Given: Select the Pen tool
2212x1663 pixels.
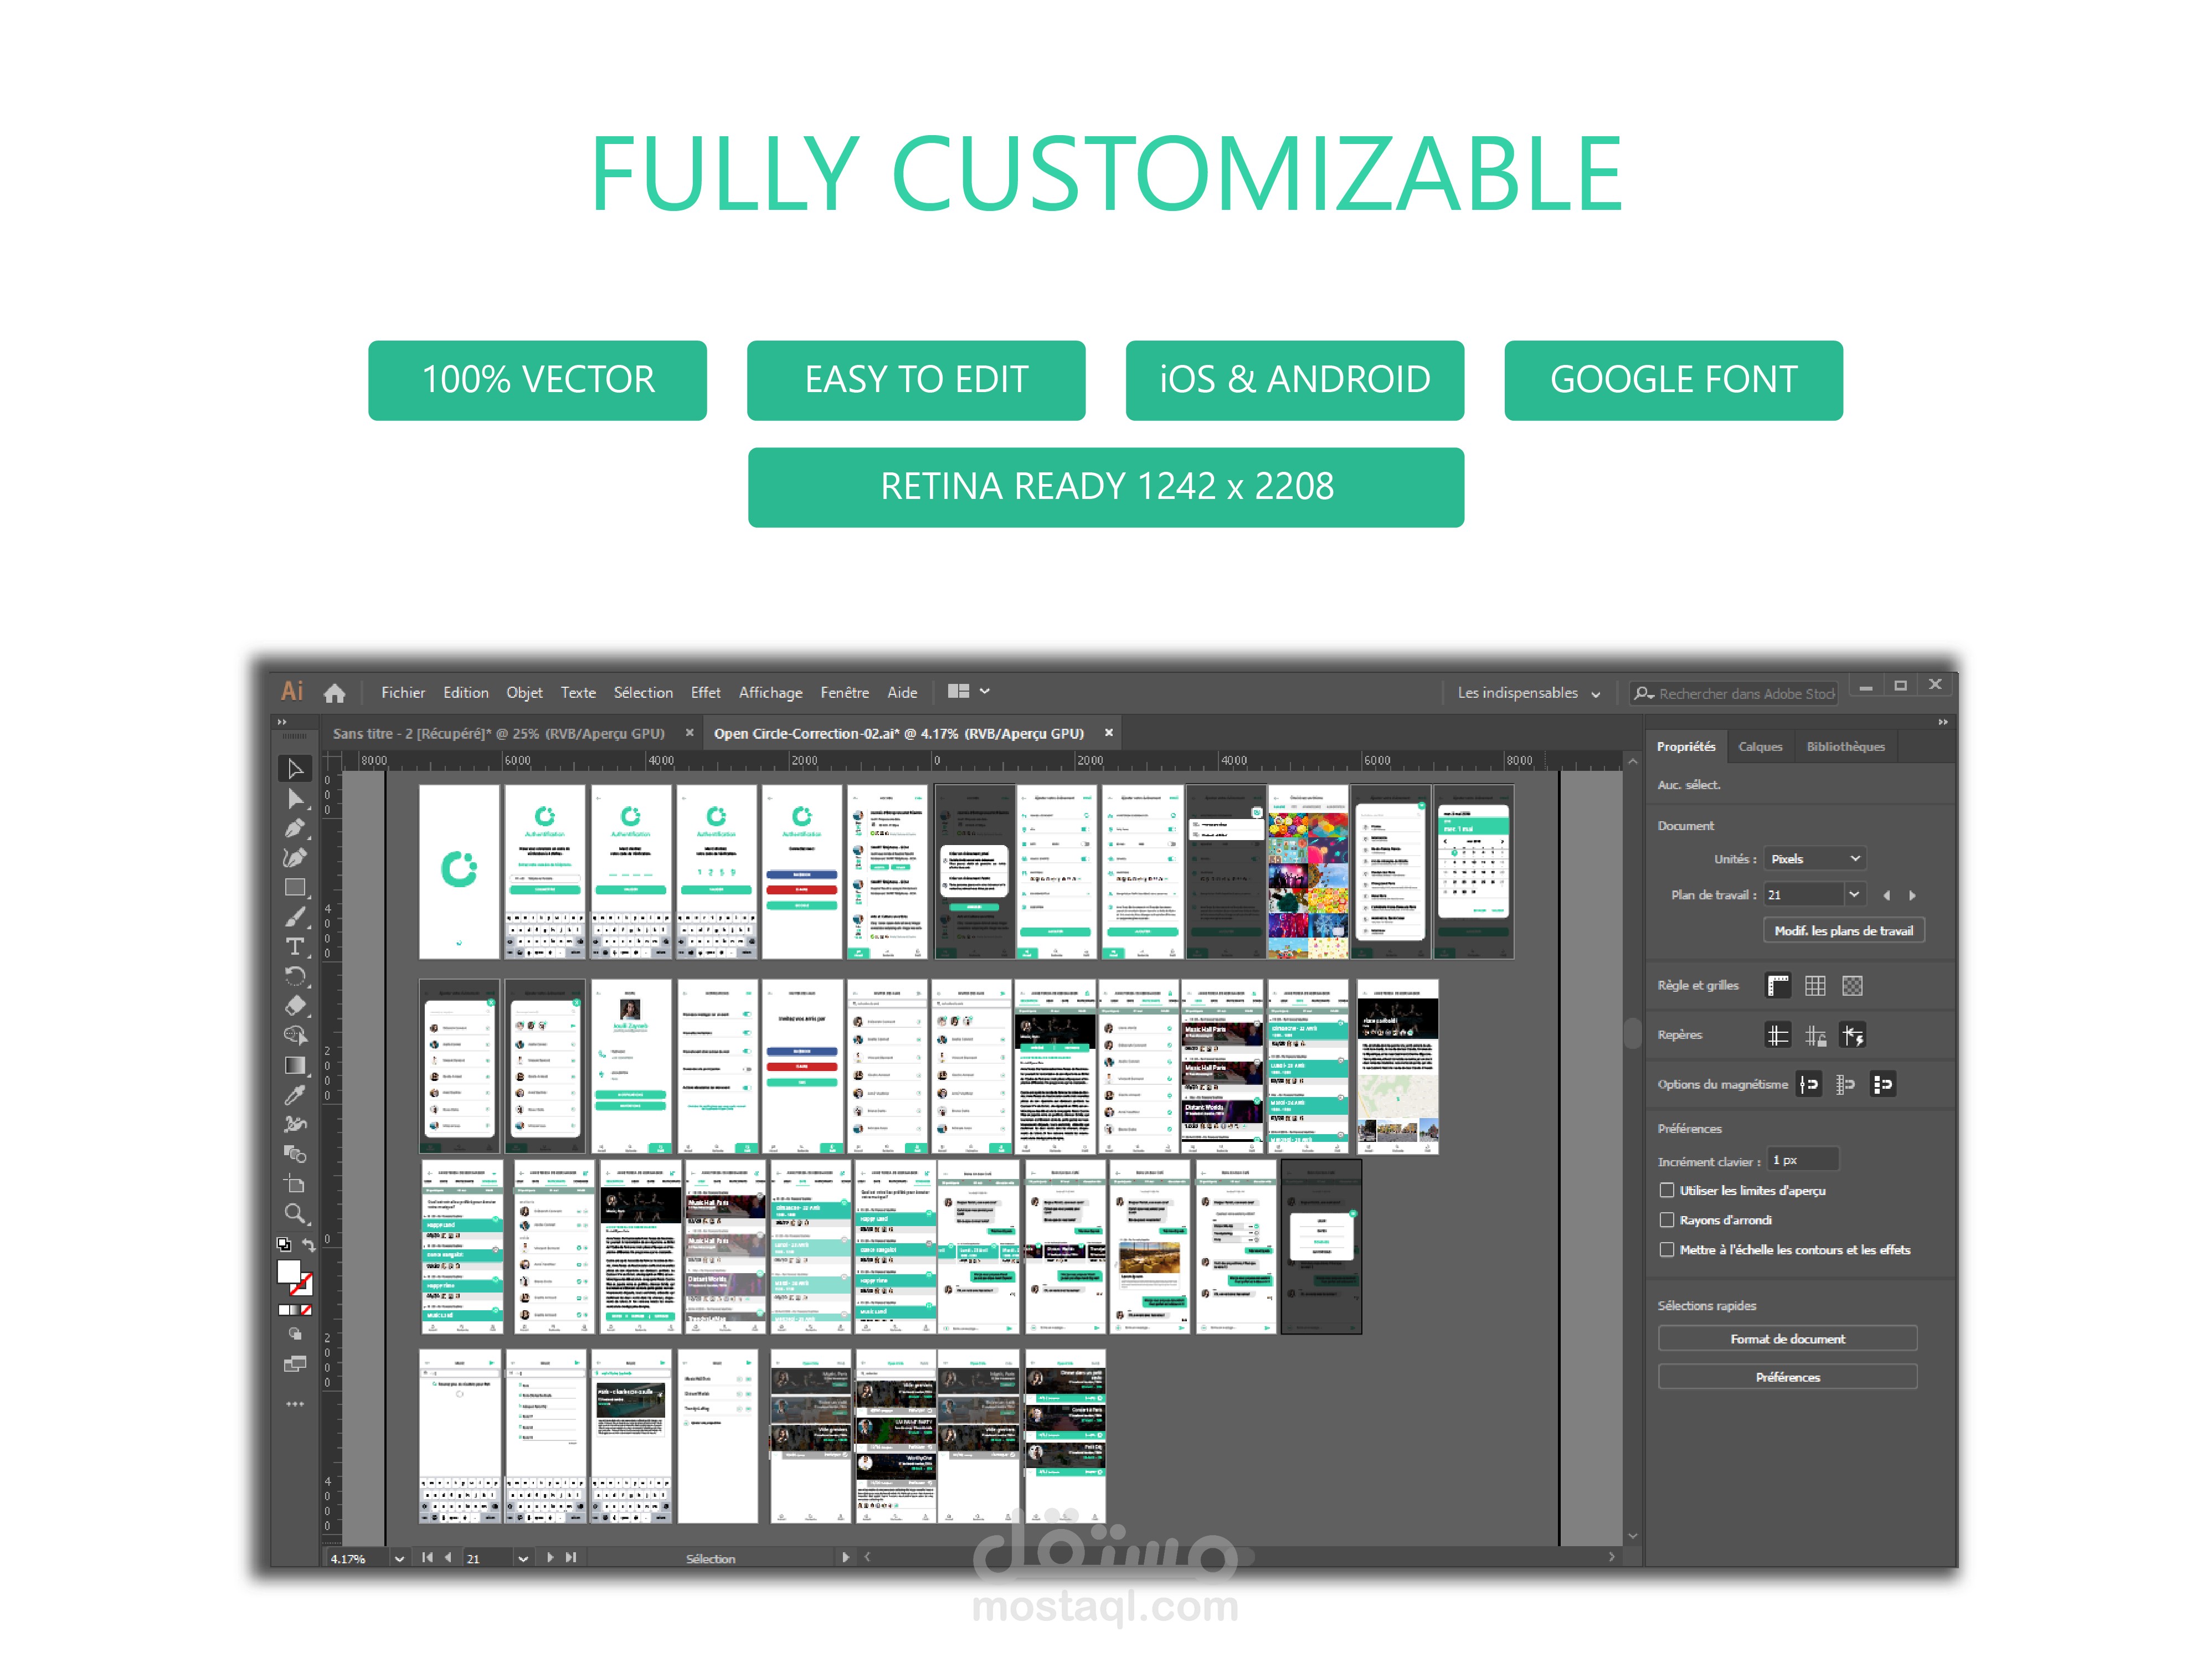Looking at the screenshot, I should click(x=294, y=828).
